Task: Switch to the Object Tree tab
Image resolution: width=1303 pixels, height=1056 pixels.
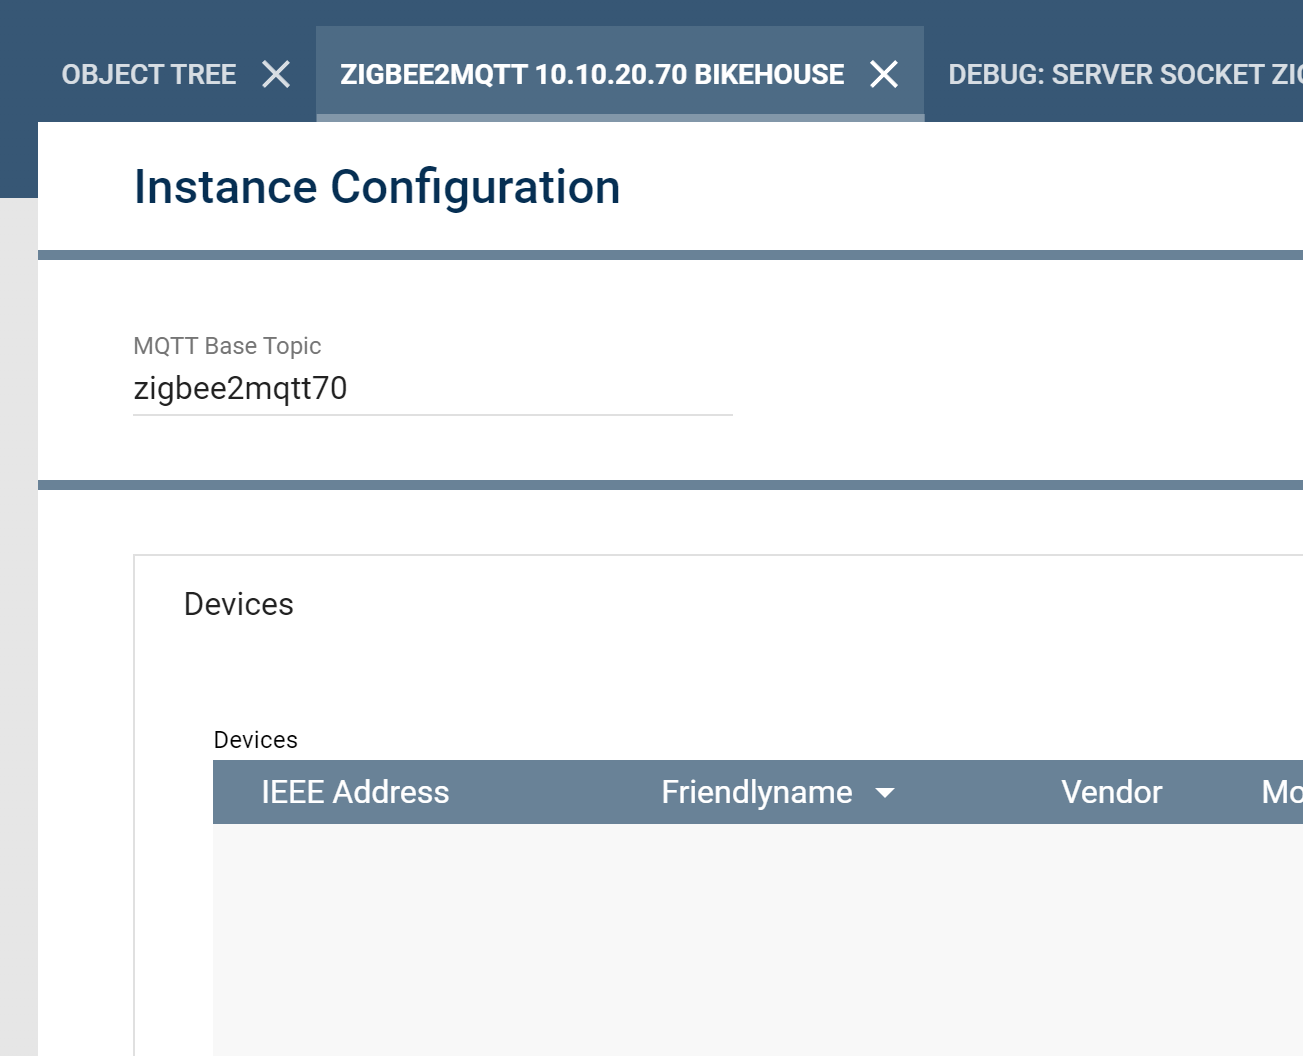Action: (149, 75)
